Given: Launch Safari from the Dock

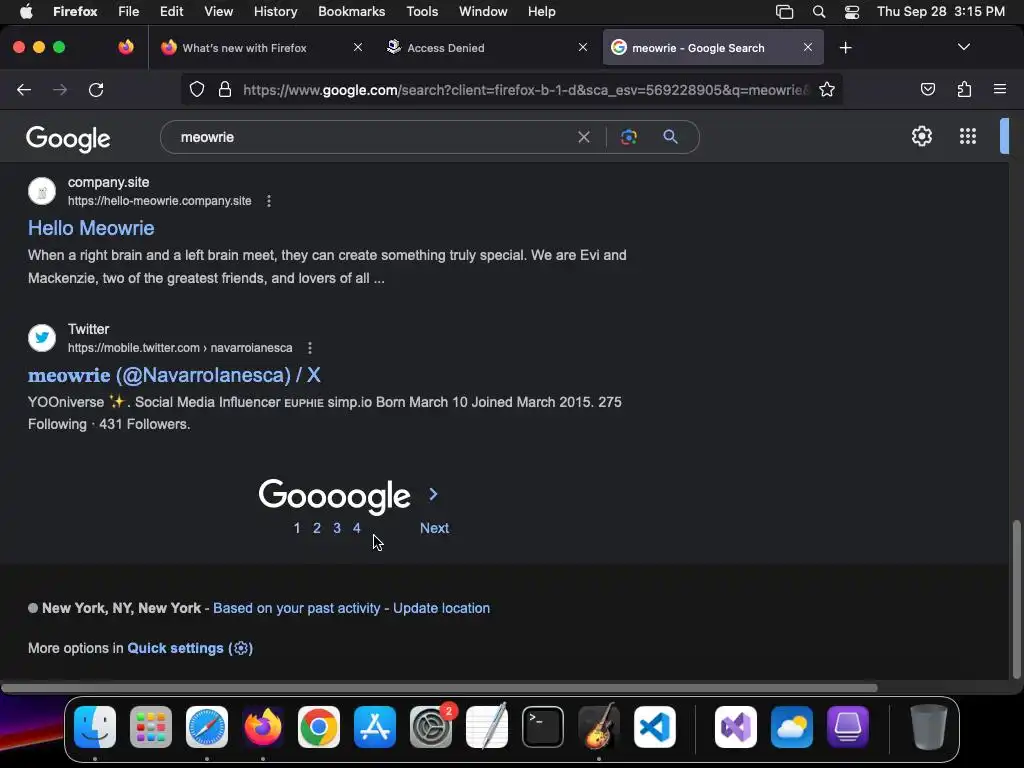Looking at the screenshot, I should tap(207, 727).
